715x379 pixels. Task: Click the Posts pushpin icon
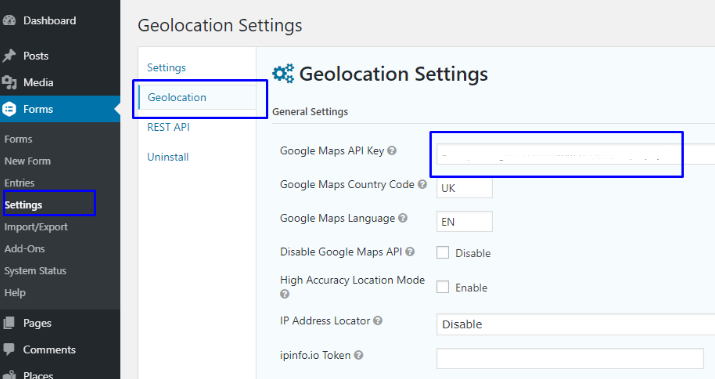click(x=9, y=56)
